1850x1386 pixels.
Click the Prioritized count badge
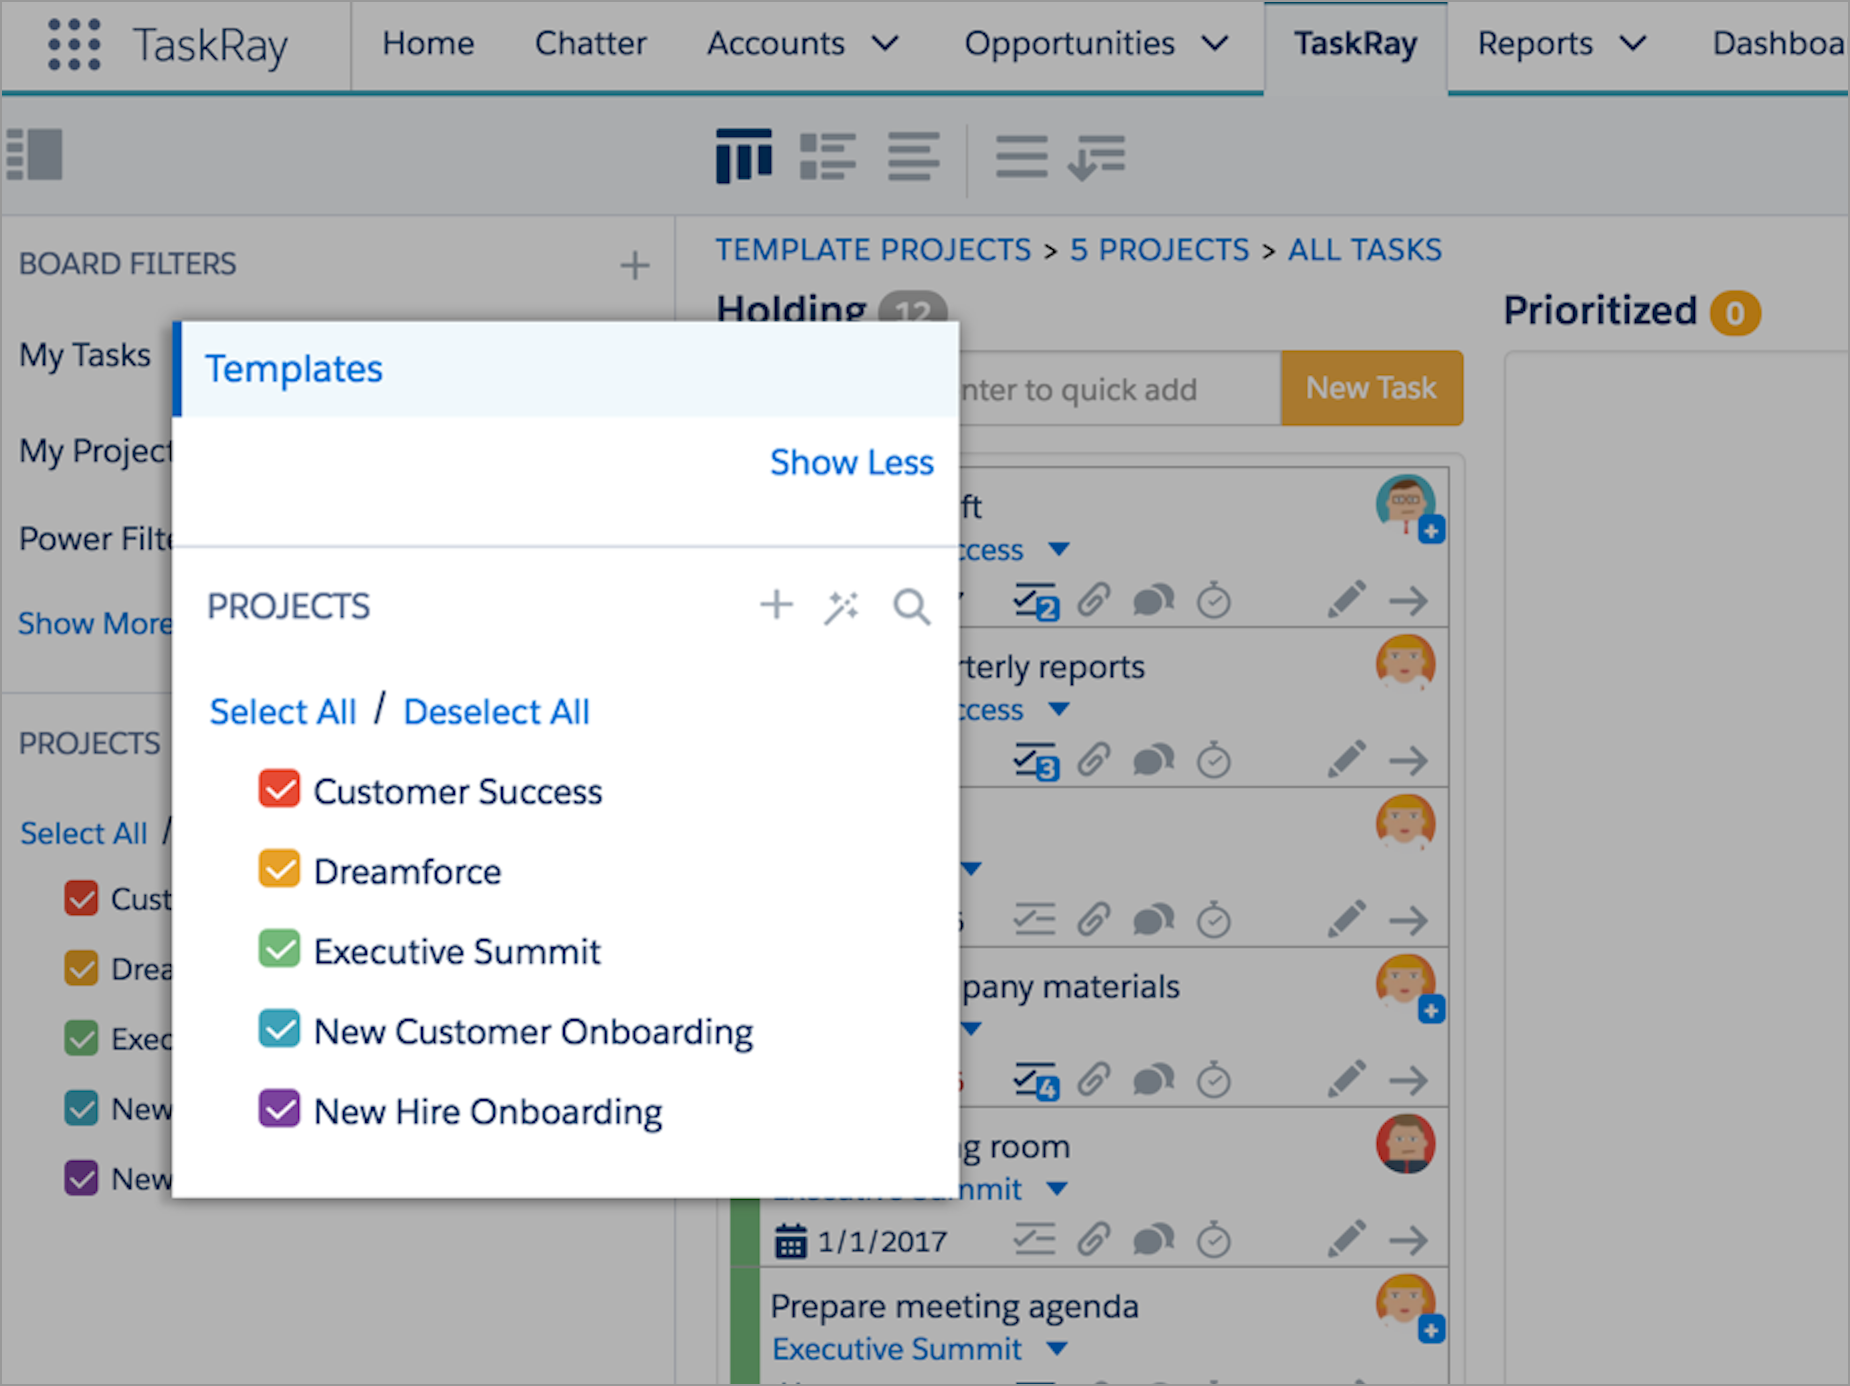(x=1735, y=313)
